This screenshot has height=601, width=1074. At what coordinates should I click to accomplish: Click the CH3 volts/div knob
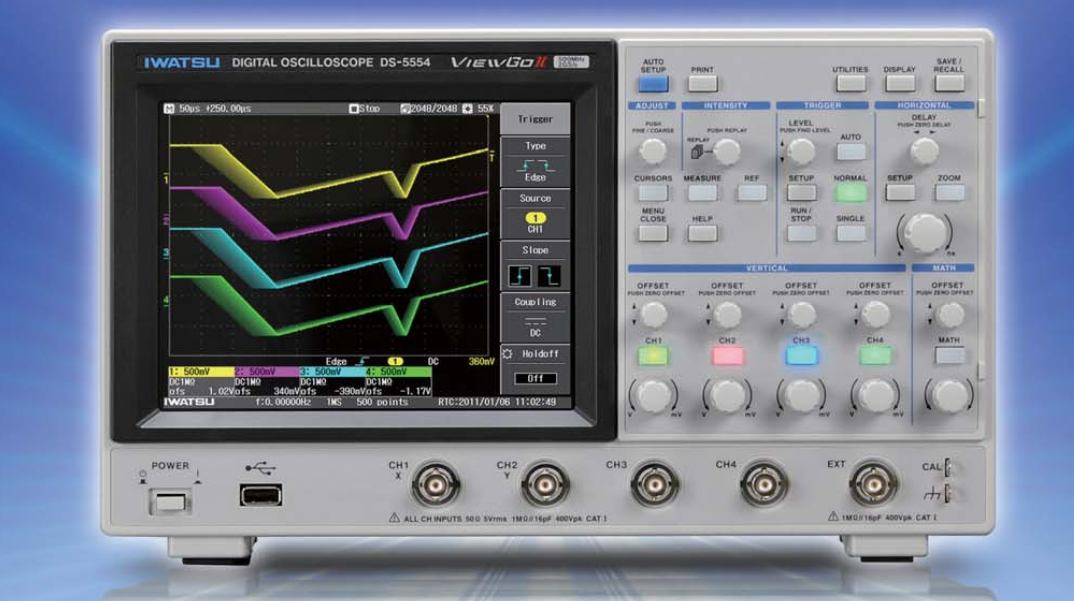801,395
